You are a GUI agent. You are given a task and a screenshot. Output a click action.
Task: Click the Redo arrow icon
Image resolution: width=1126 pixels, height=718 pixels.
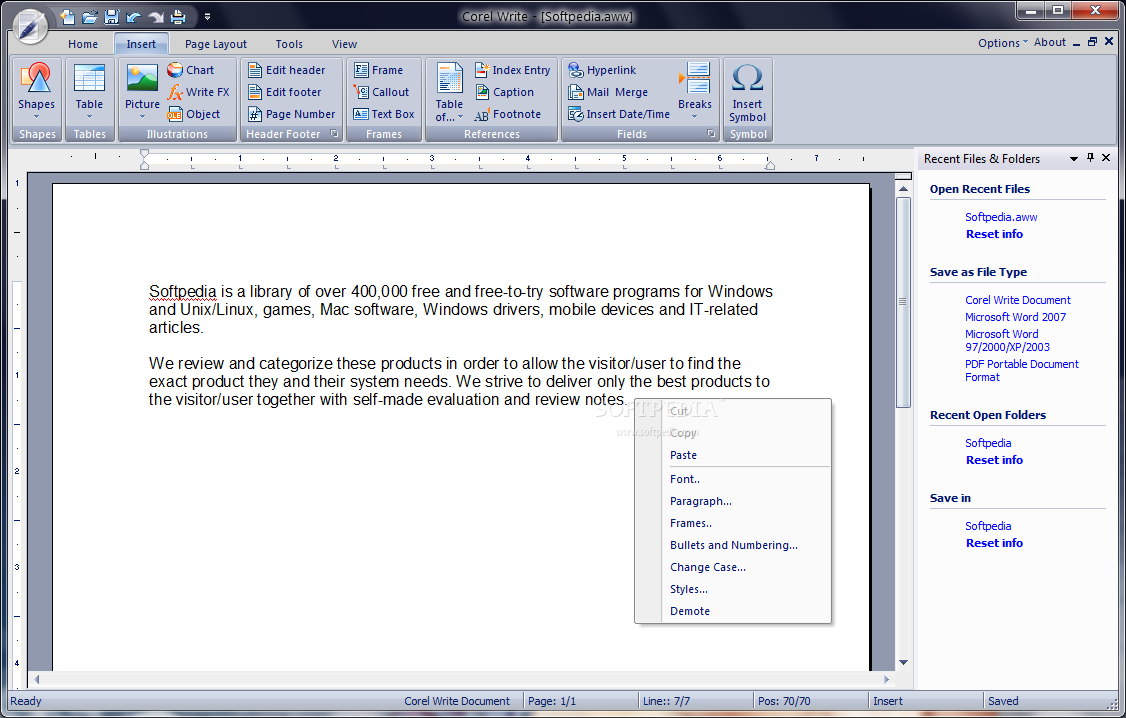click(155, 17)
